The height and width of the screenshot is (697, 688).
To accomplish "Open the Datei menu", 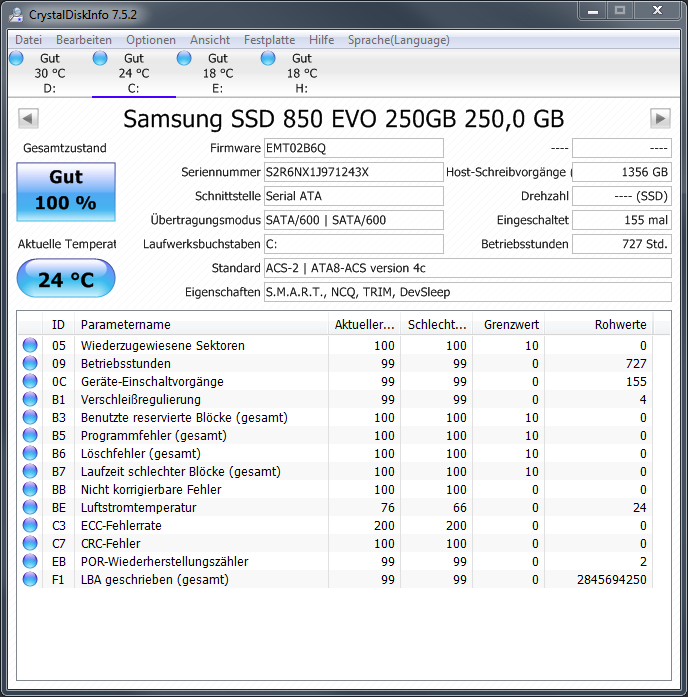I will 28,40.
